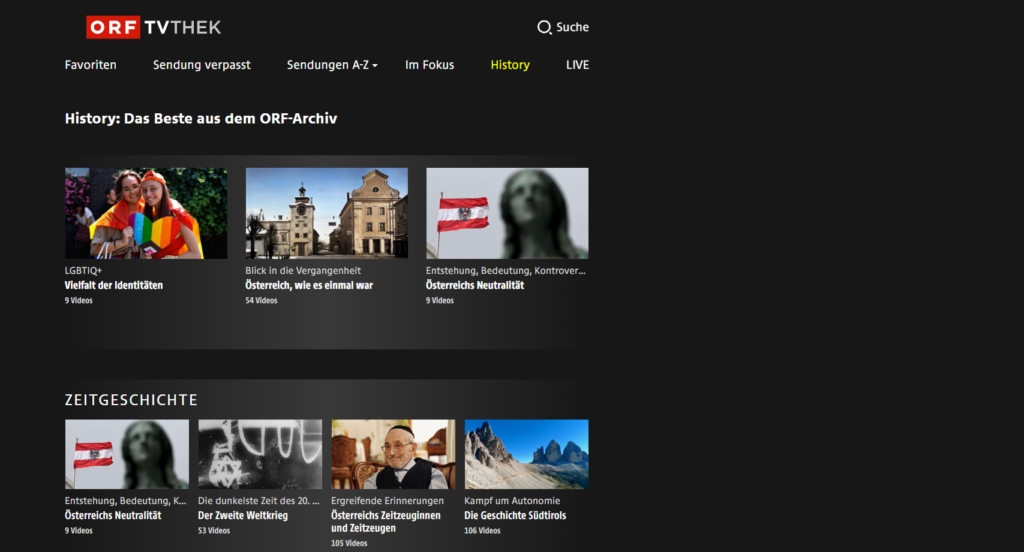
Task: Click the 'Ergreifende Erinnerungen' subtitle
Action: tap(387, 500)
